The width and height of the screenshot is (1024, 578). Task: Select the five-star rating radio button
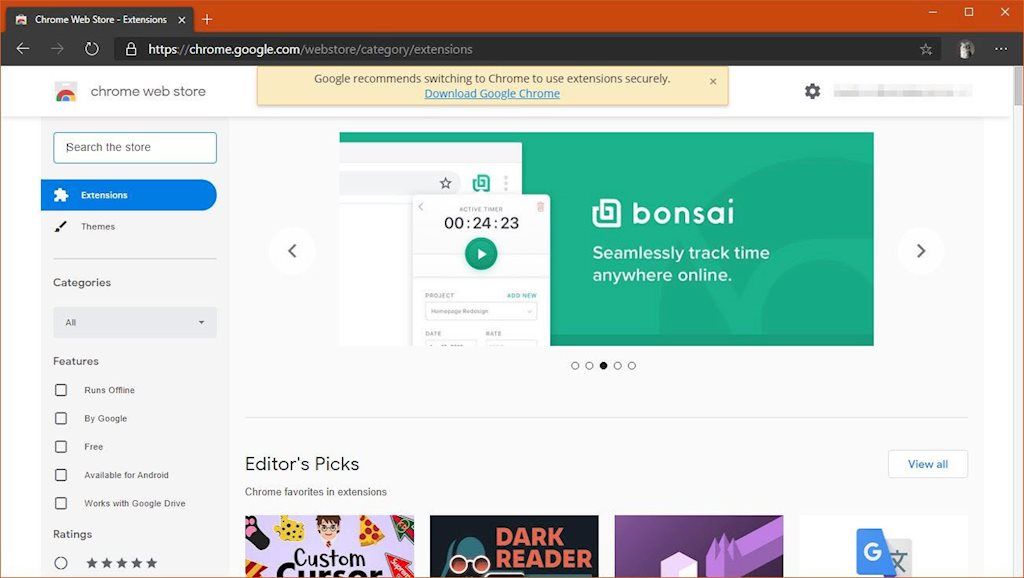click(x=61, y=563)
